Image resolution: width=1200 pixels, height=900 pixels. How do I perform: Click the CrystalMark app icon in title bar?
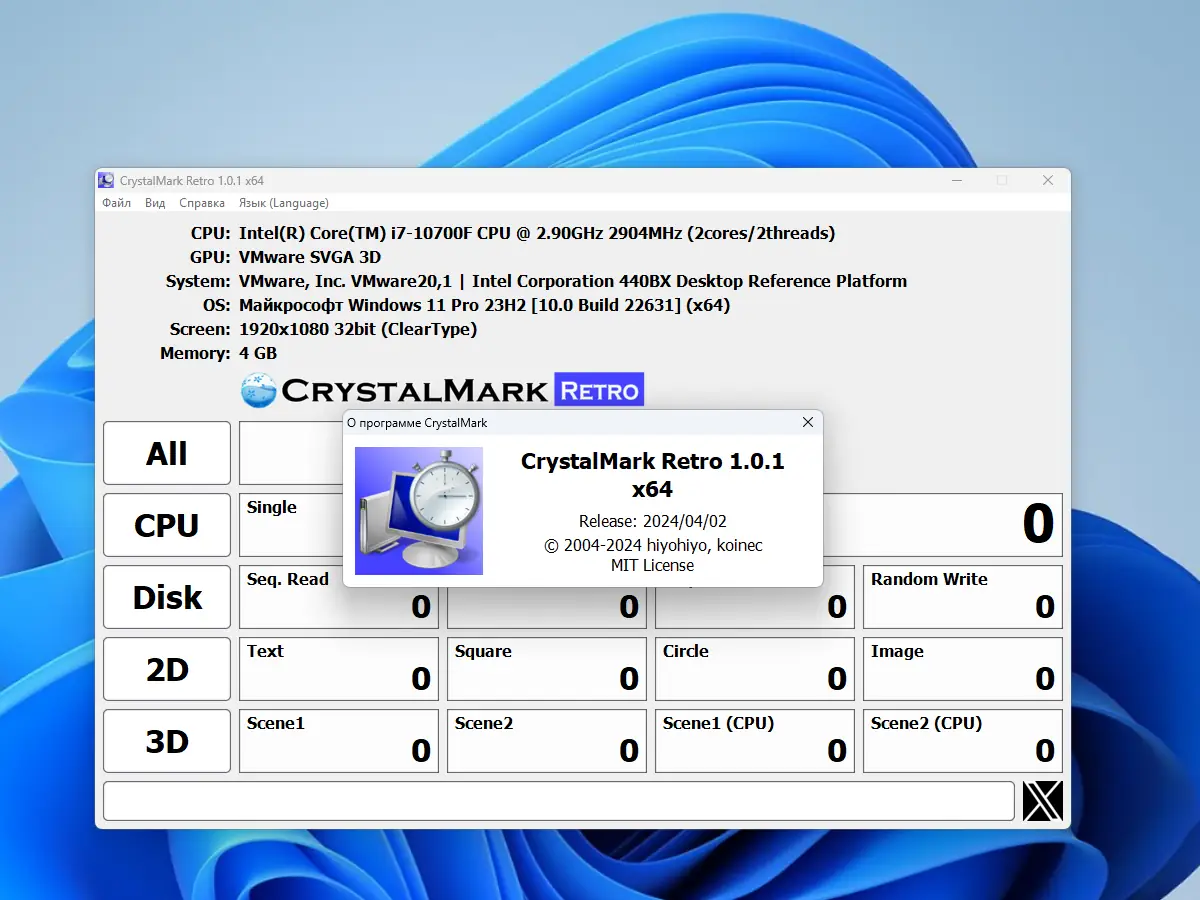[x=106, y=180]
